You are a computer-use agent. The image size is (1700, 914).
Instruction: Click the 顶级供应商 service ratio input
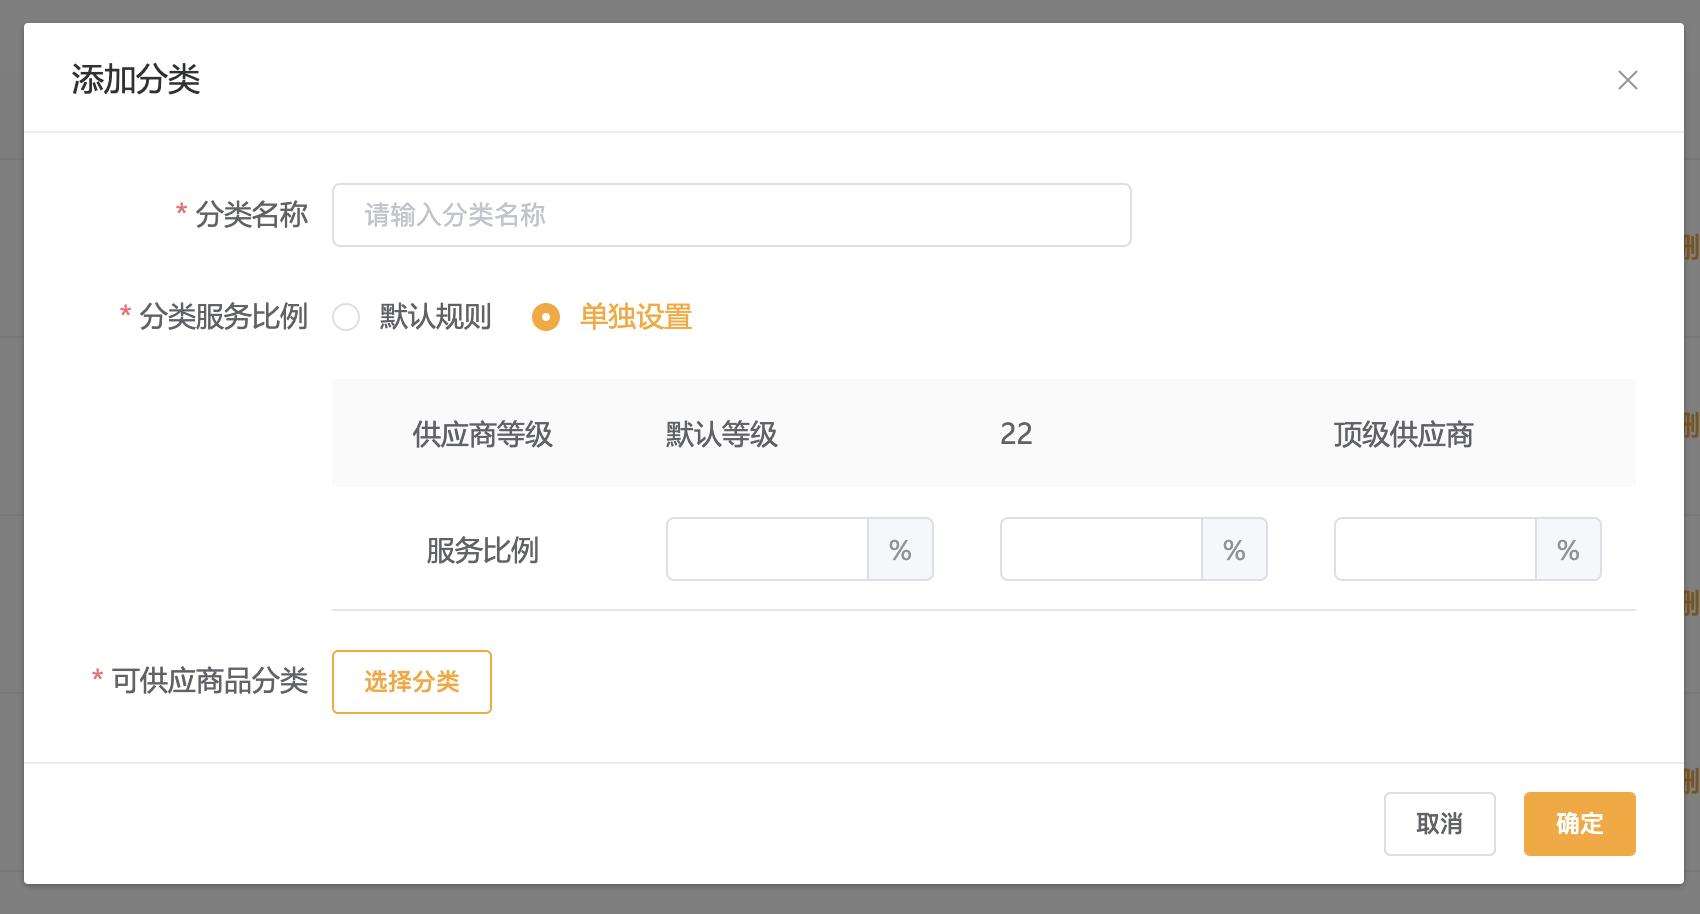(1435, 549)
